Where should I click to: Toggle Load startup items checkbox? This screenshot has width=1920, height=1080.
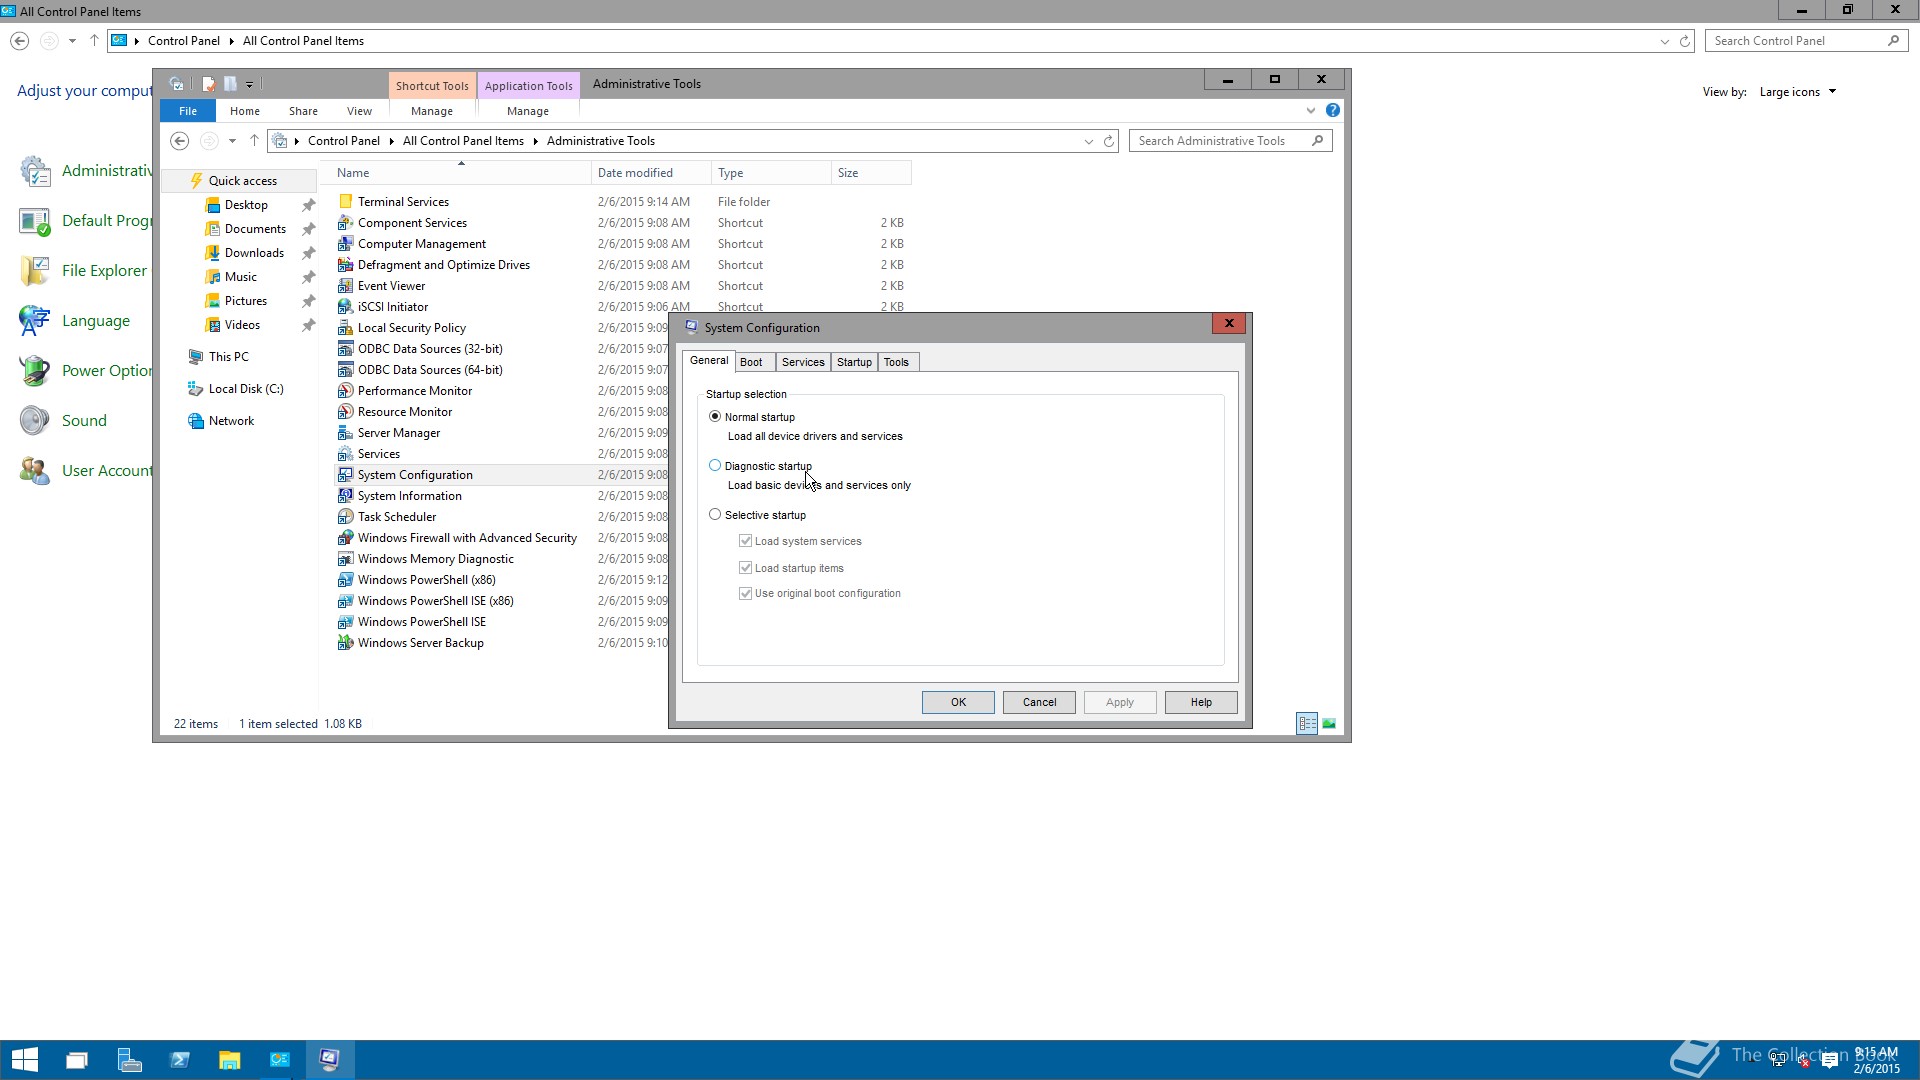pos(745,567)
